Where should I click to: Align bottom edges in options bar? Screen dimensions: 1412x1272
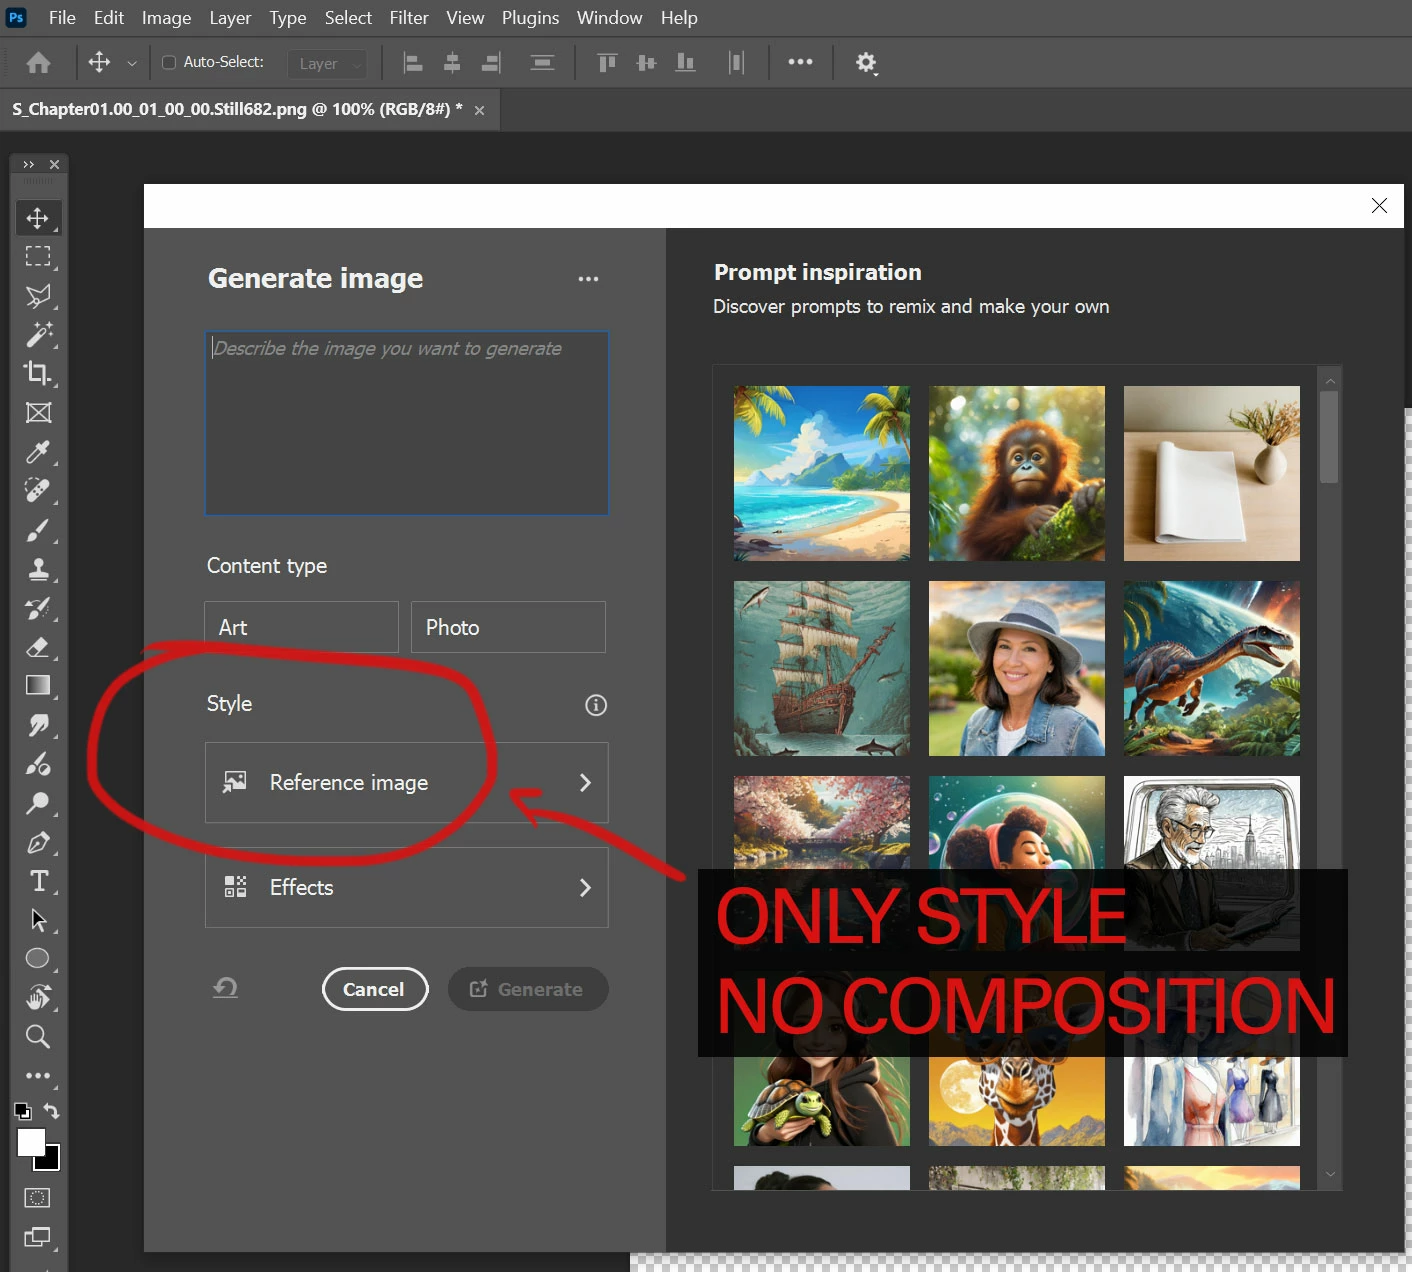coord(686,63)
